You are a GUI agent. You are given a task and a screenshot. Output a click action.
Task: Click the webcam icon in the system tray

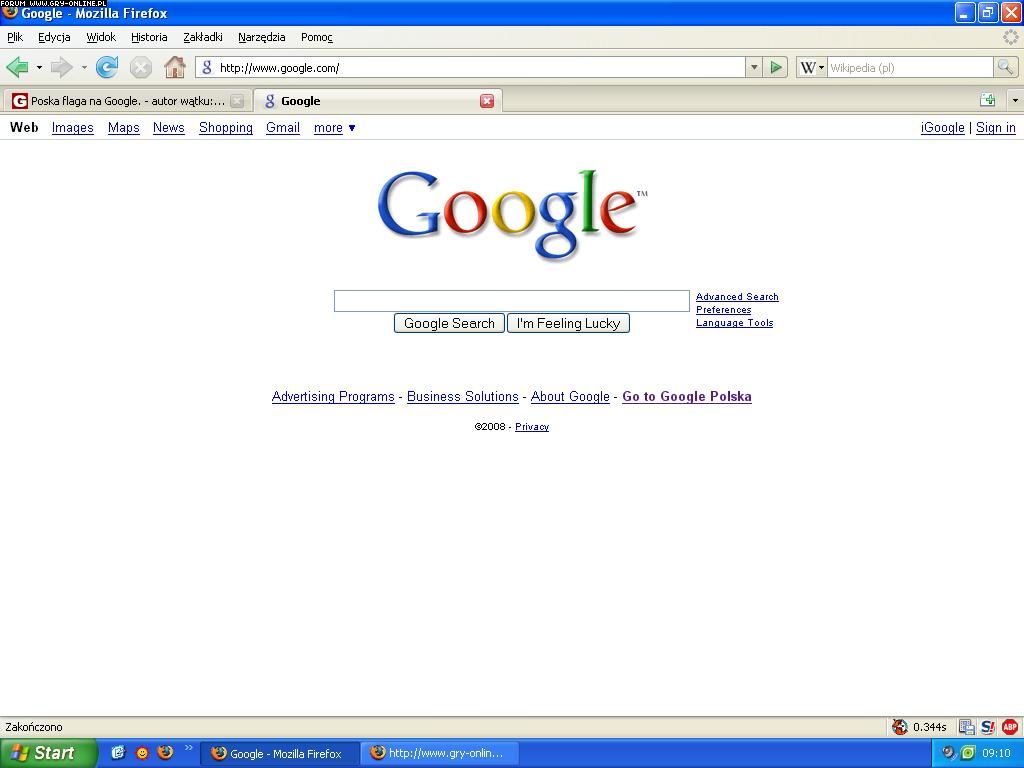(949, 752)
